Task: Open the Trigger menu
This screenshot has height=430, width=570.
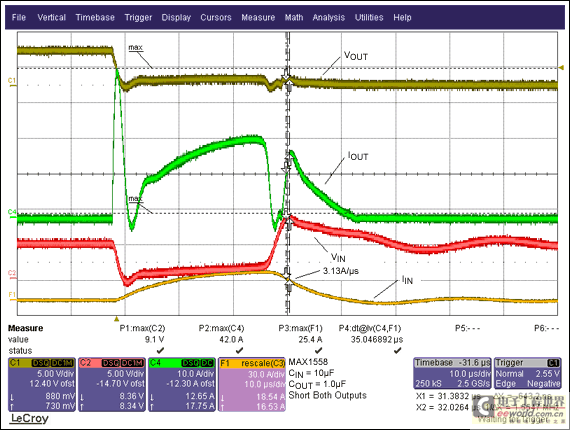Action: click(x=138, y=17)
